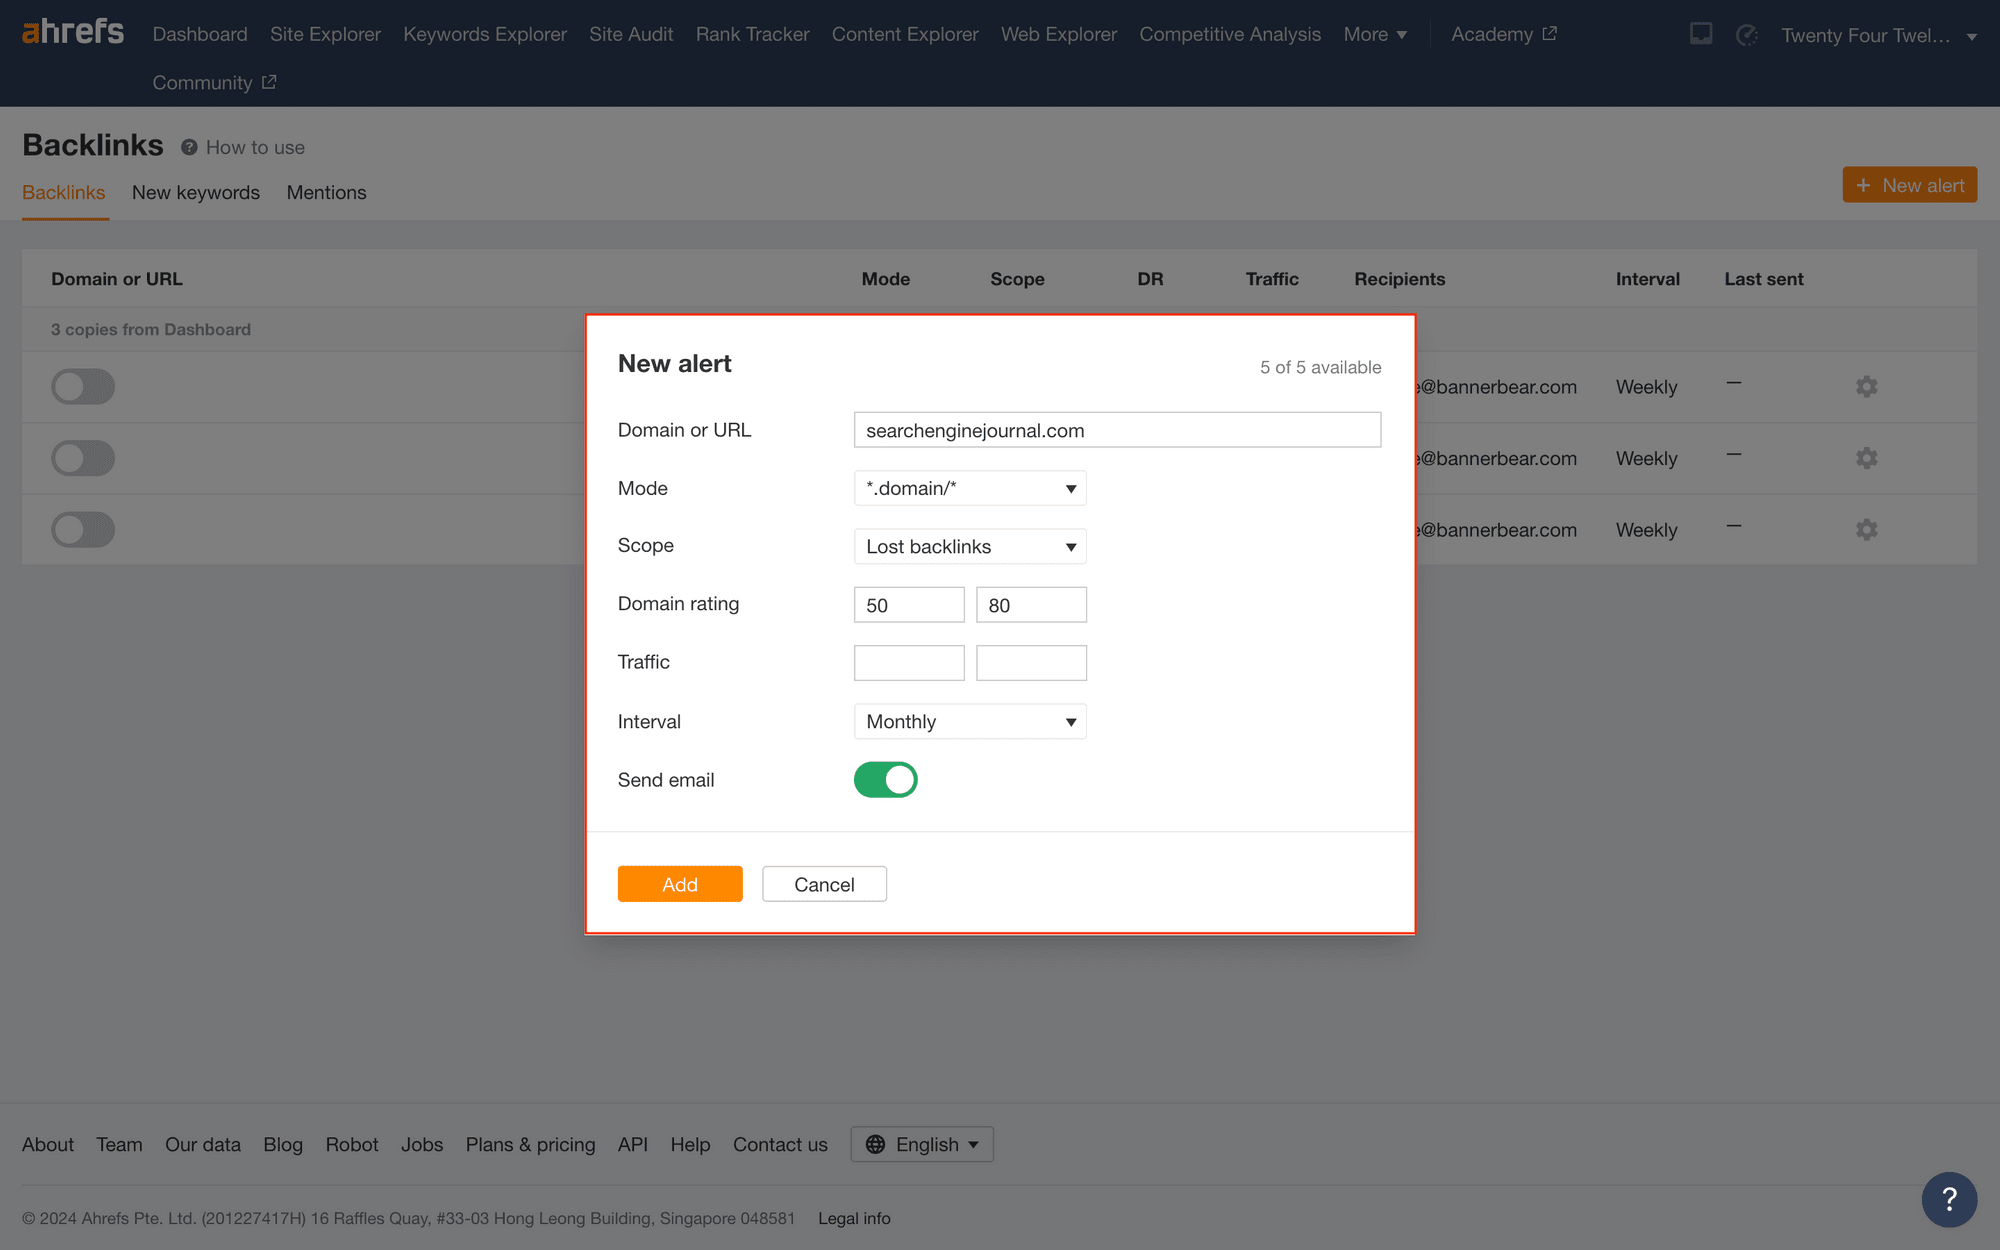Click the Traffic minimum input field
The image size is (2000, 1250).
pos(909,663)
